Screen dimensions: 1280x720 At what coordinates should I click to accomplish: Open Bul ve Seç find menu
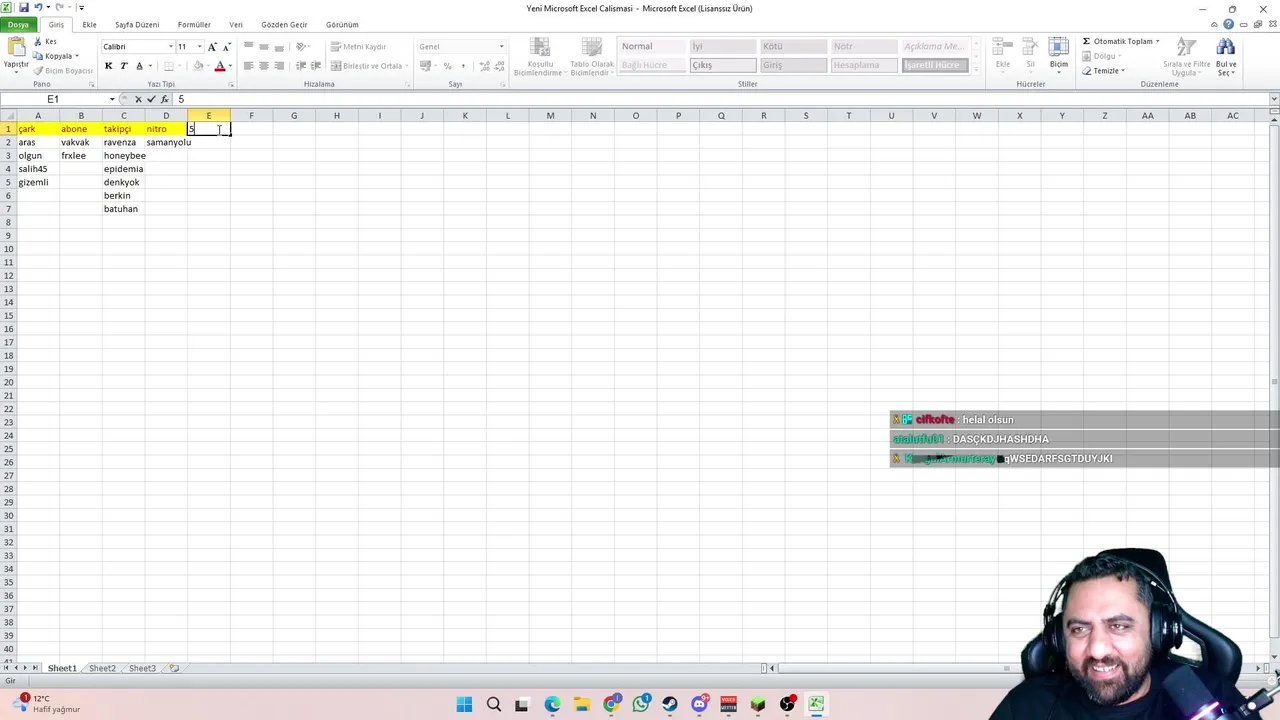pos(1226,57)
